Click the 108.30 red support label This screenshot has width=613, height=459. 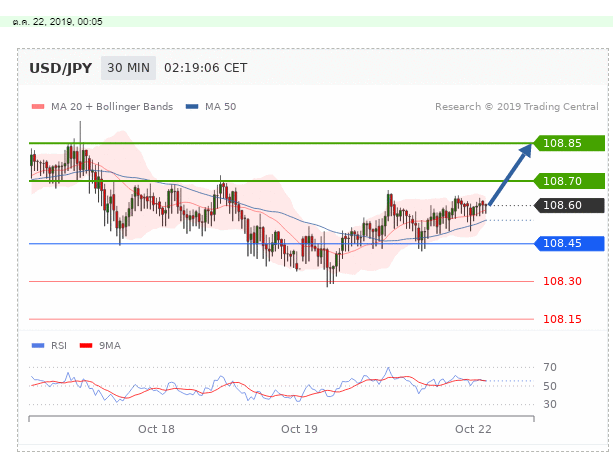click(562, 281)
